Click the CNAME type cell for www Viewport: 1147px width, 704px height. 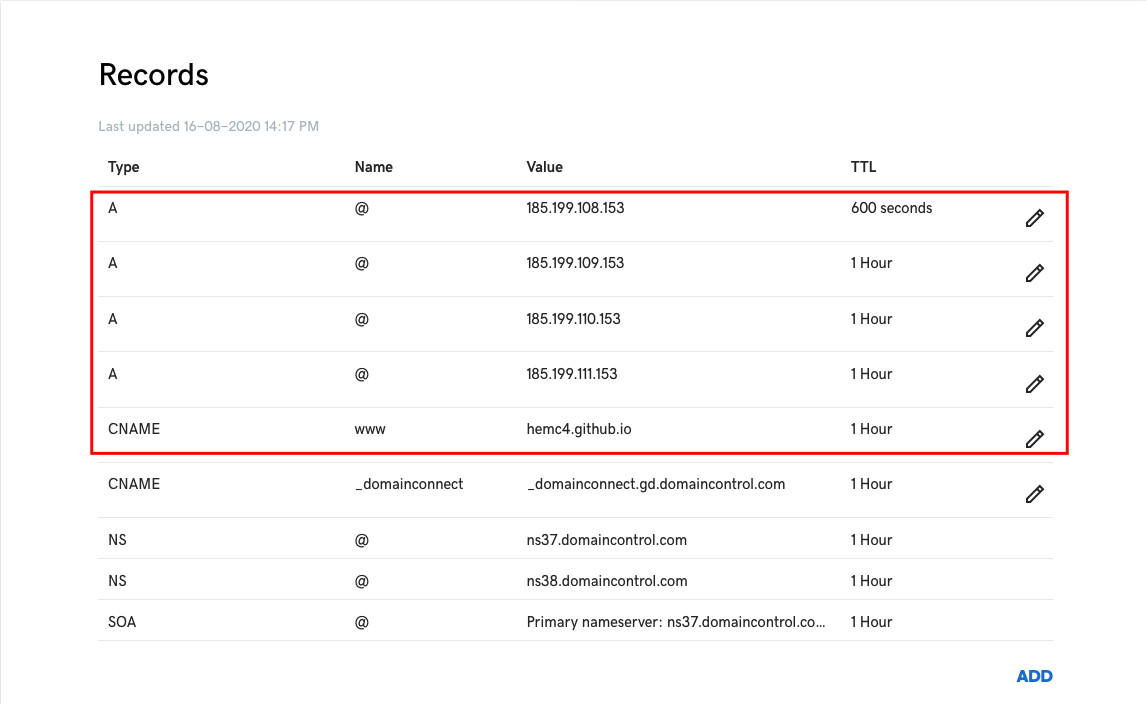(134, 429)
